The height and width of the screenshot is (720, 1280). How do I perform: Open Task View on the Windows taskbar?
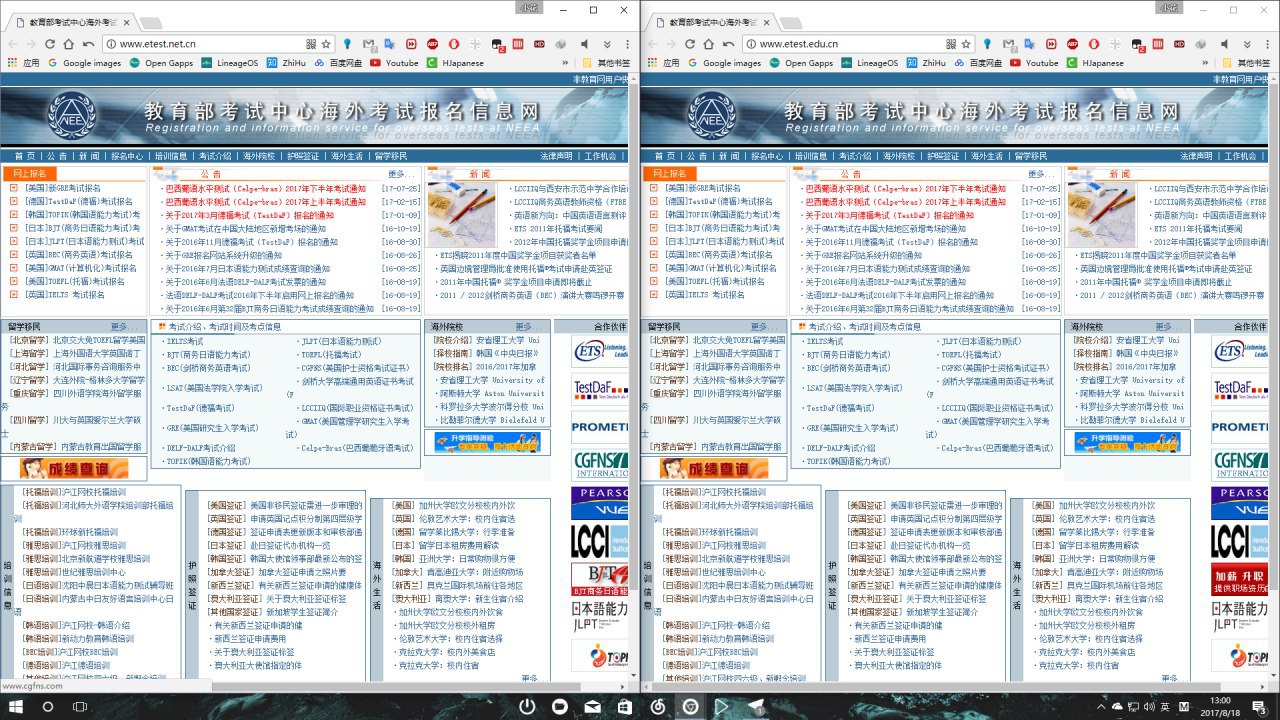80,706
